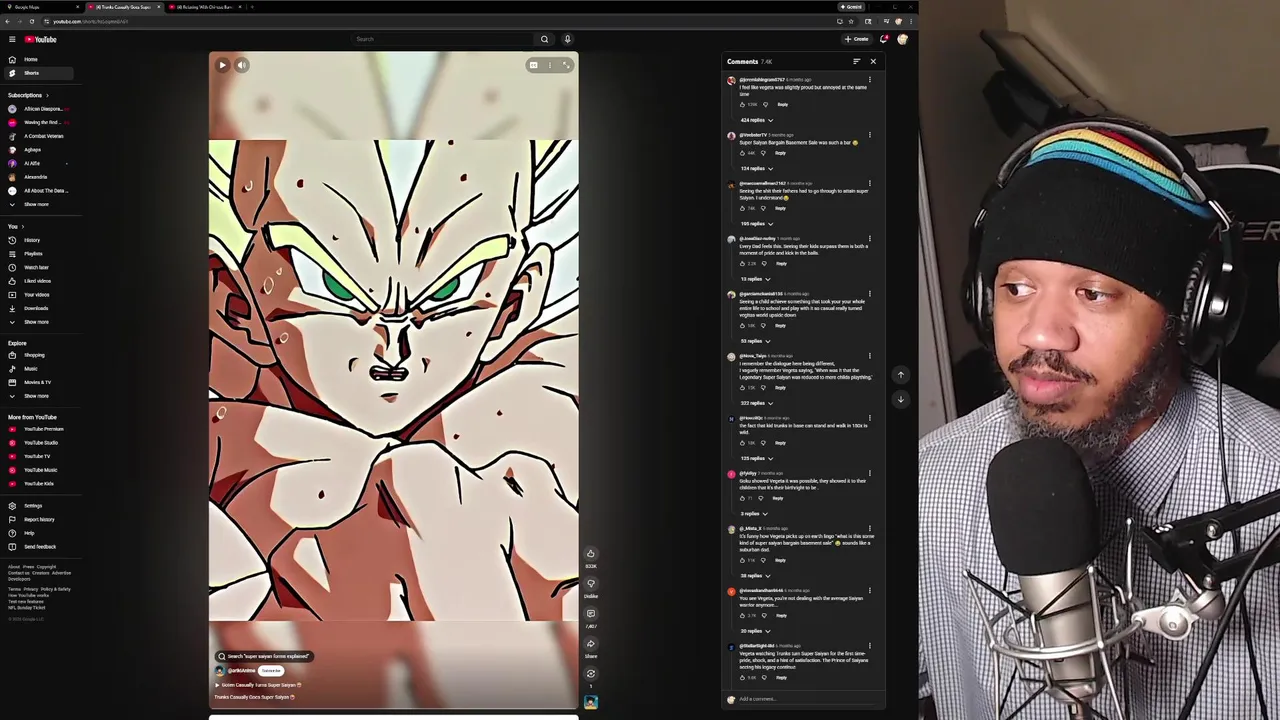Open the YouTube hamburger guide menu
This screenshot has height=720, width=1280.
(x=12, y=39)
